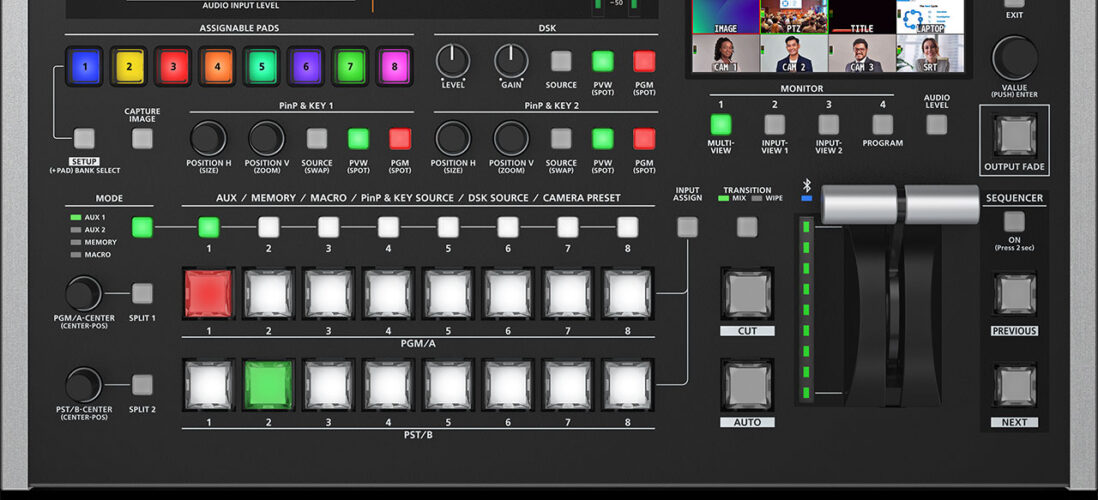
Task: Click the DSK LEVEL knob
Action: tap(453, 61)
